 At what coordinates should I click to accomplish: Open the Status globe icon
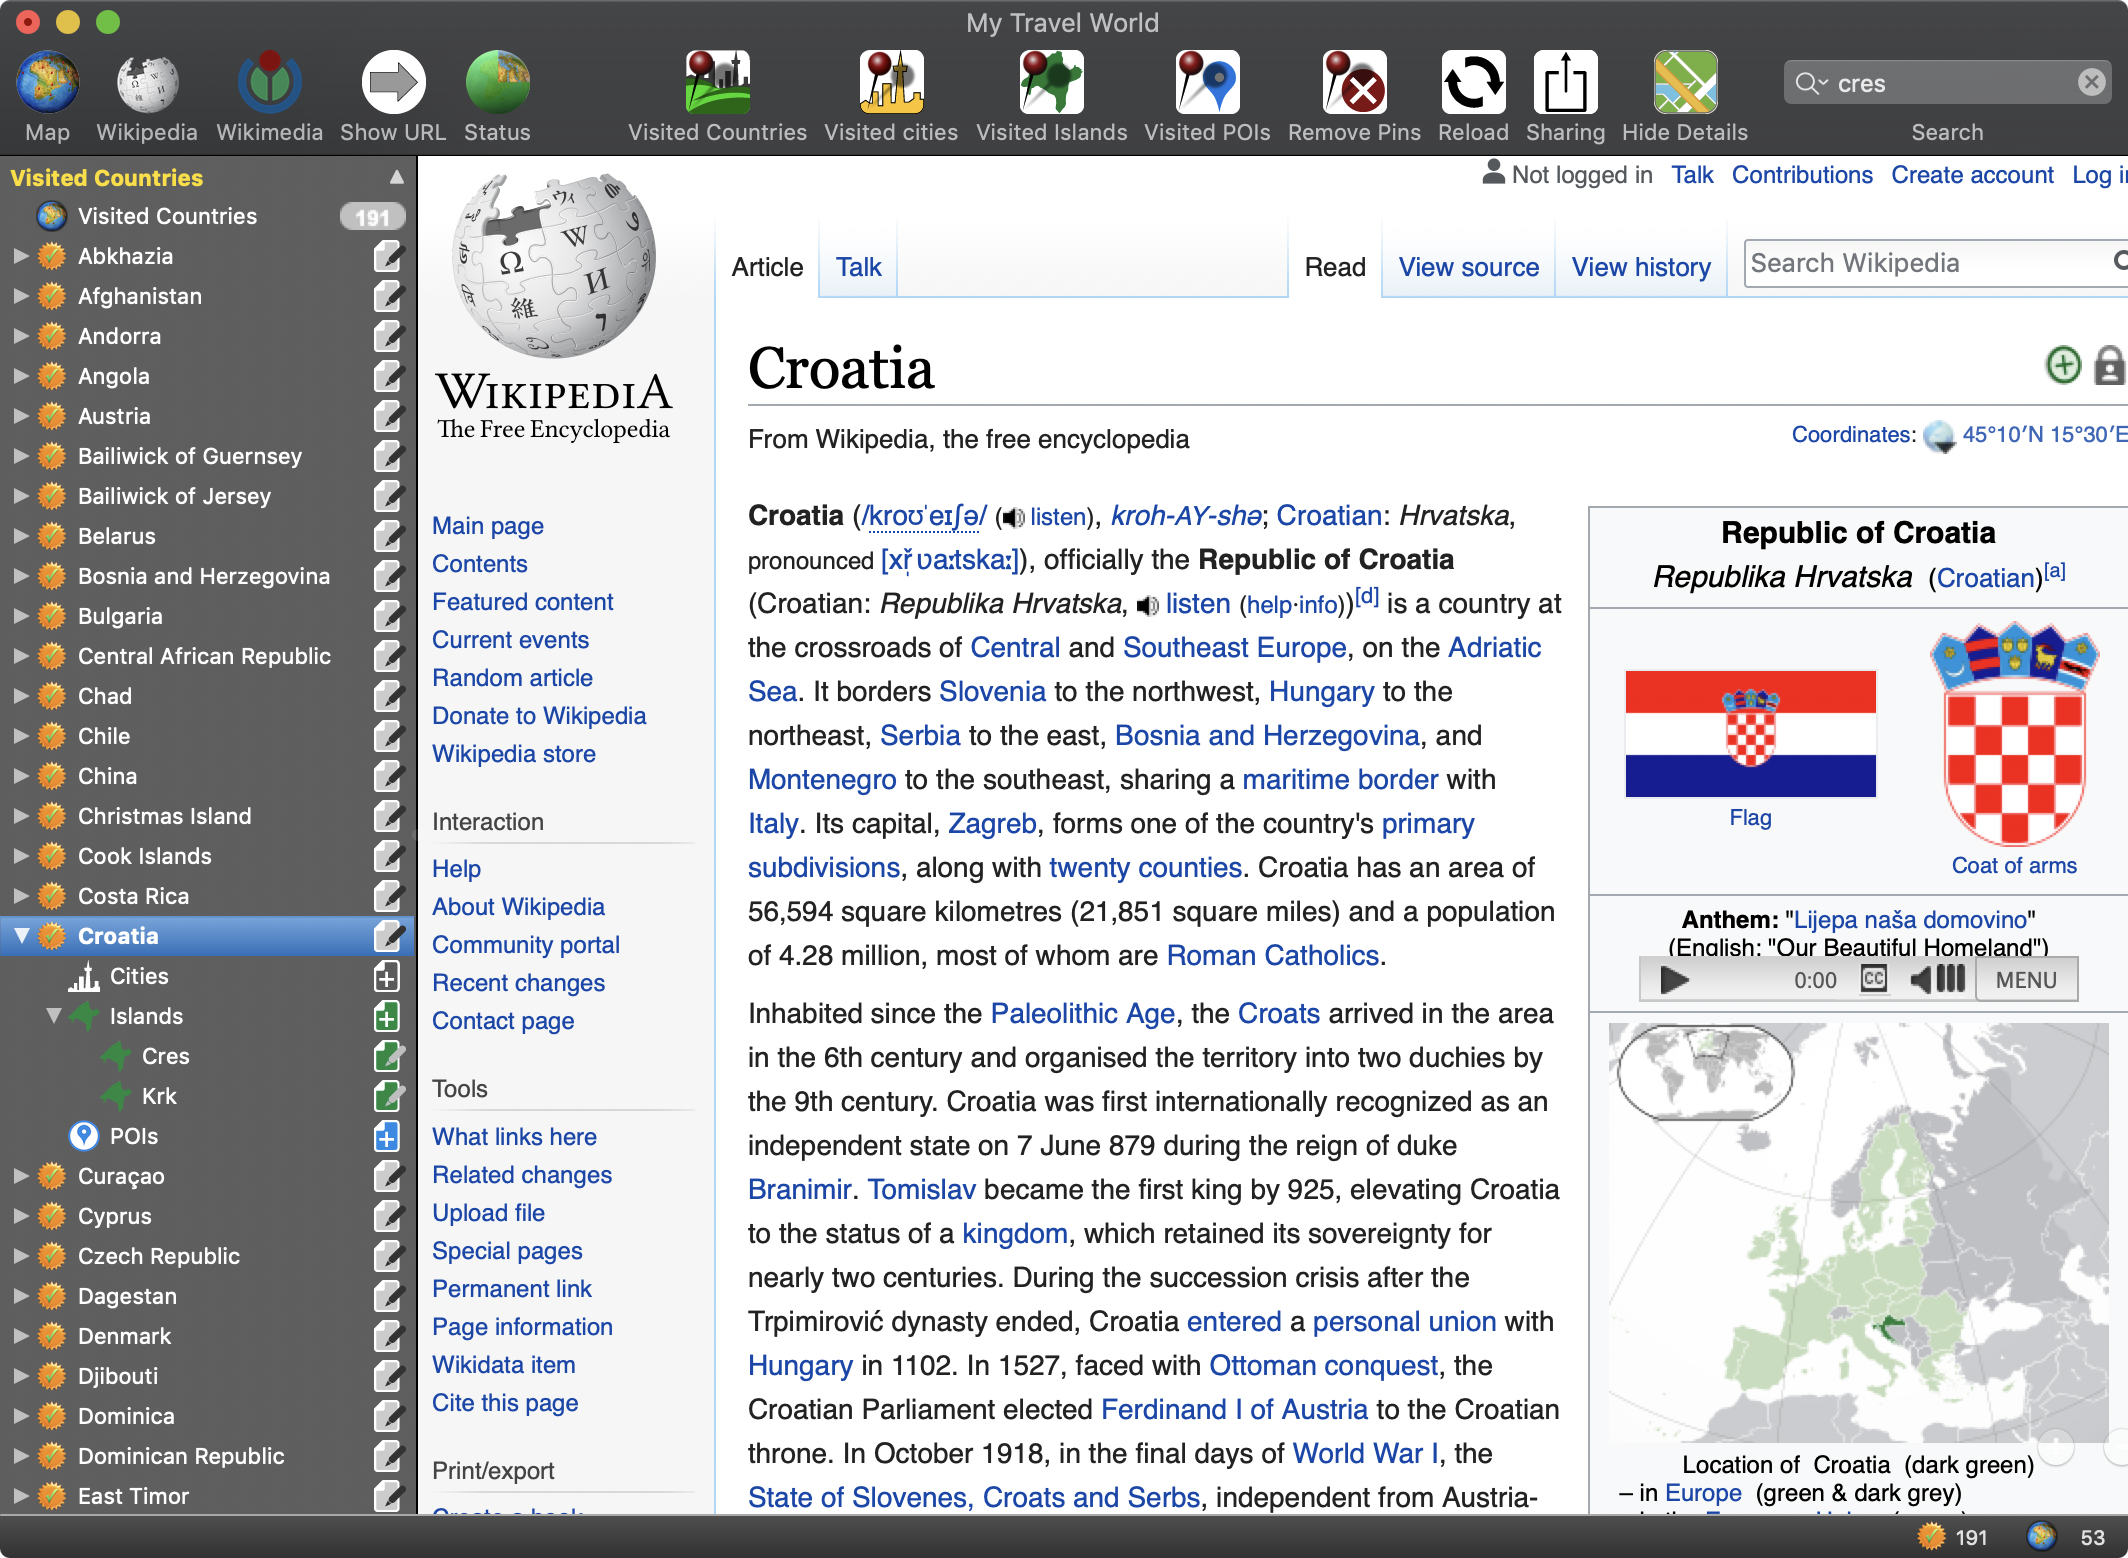497,83
